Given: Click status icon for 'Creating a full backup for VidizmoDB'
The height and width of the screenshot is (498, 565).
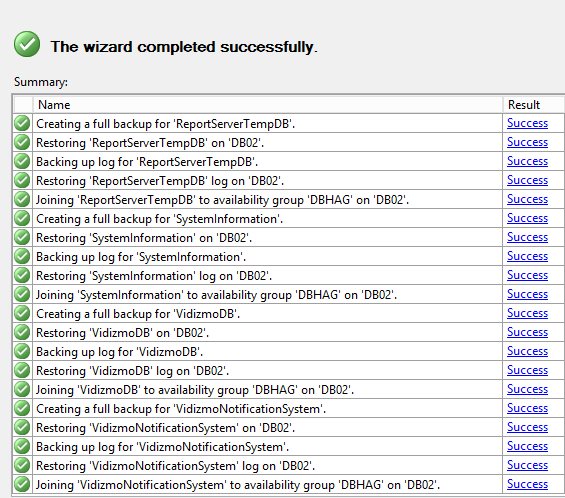Looking at the screenshot, I should point(22,313).
